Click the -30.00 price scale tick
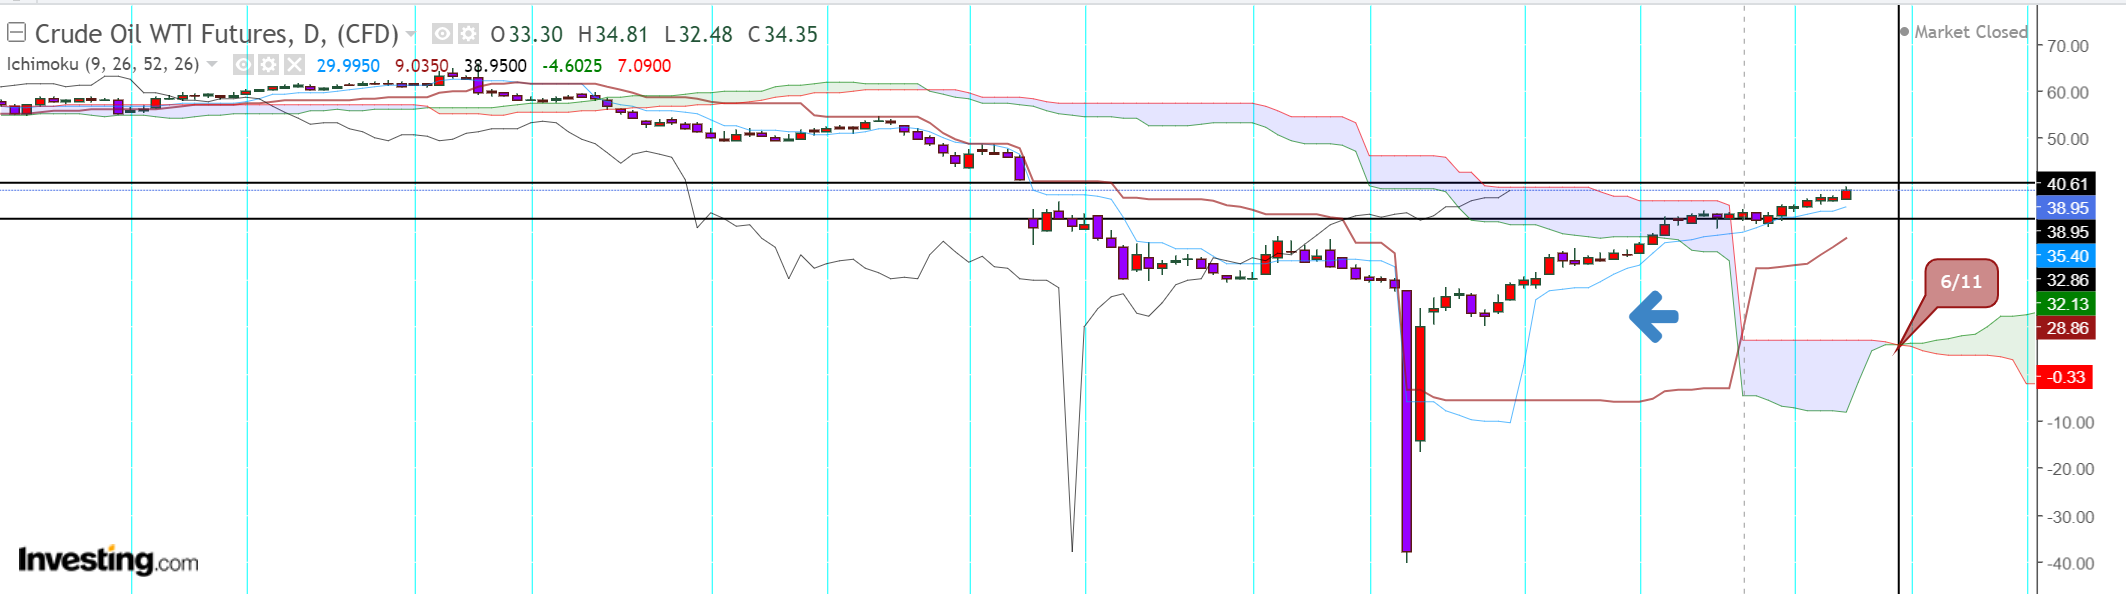This screenshot has width=2126, height=608. tap(2068, 517)
